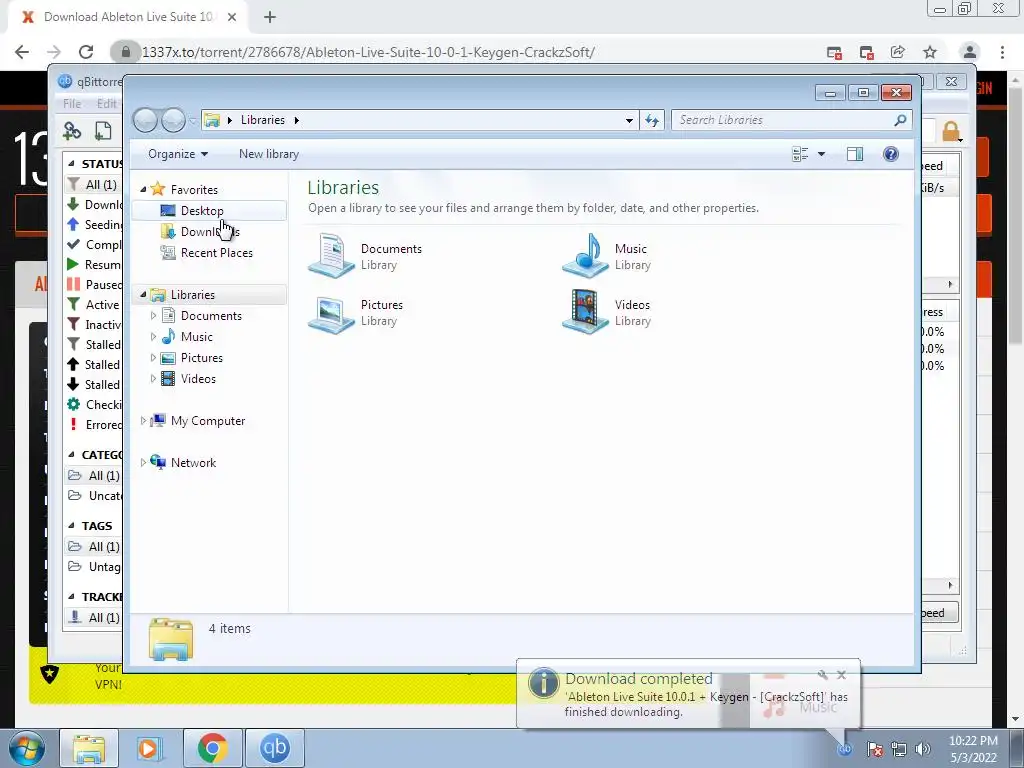This screenshot has width=1024, height=768.
Task: Bookmark this page with star icon
Action: (930, 52)
